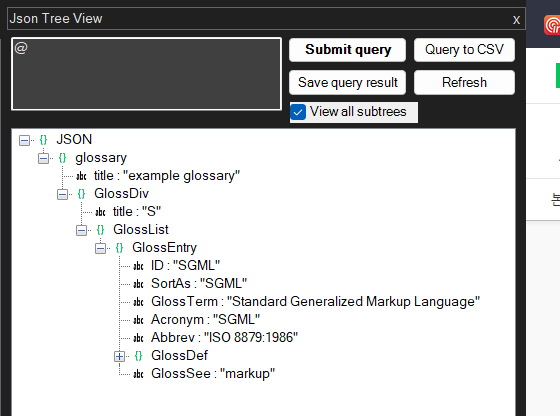Click the orange fingerprint icon at right edge

[x=552, y=25]
